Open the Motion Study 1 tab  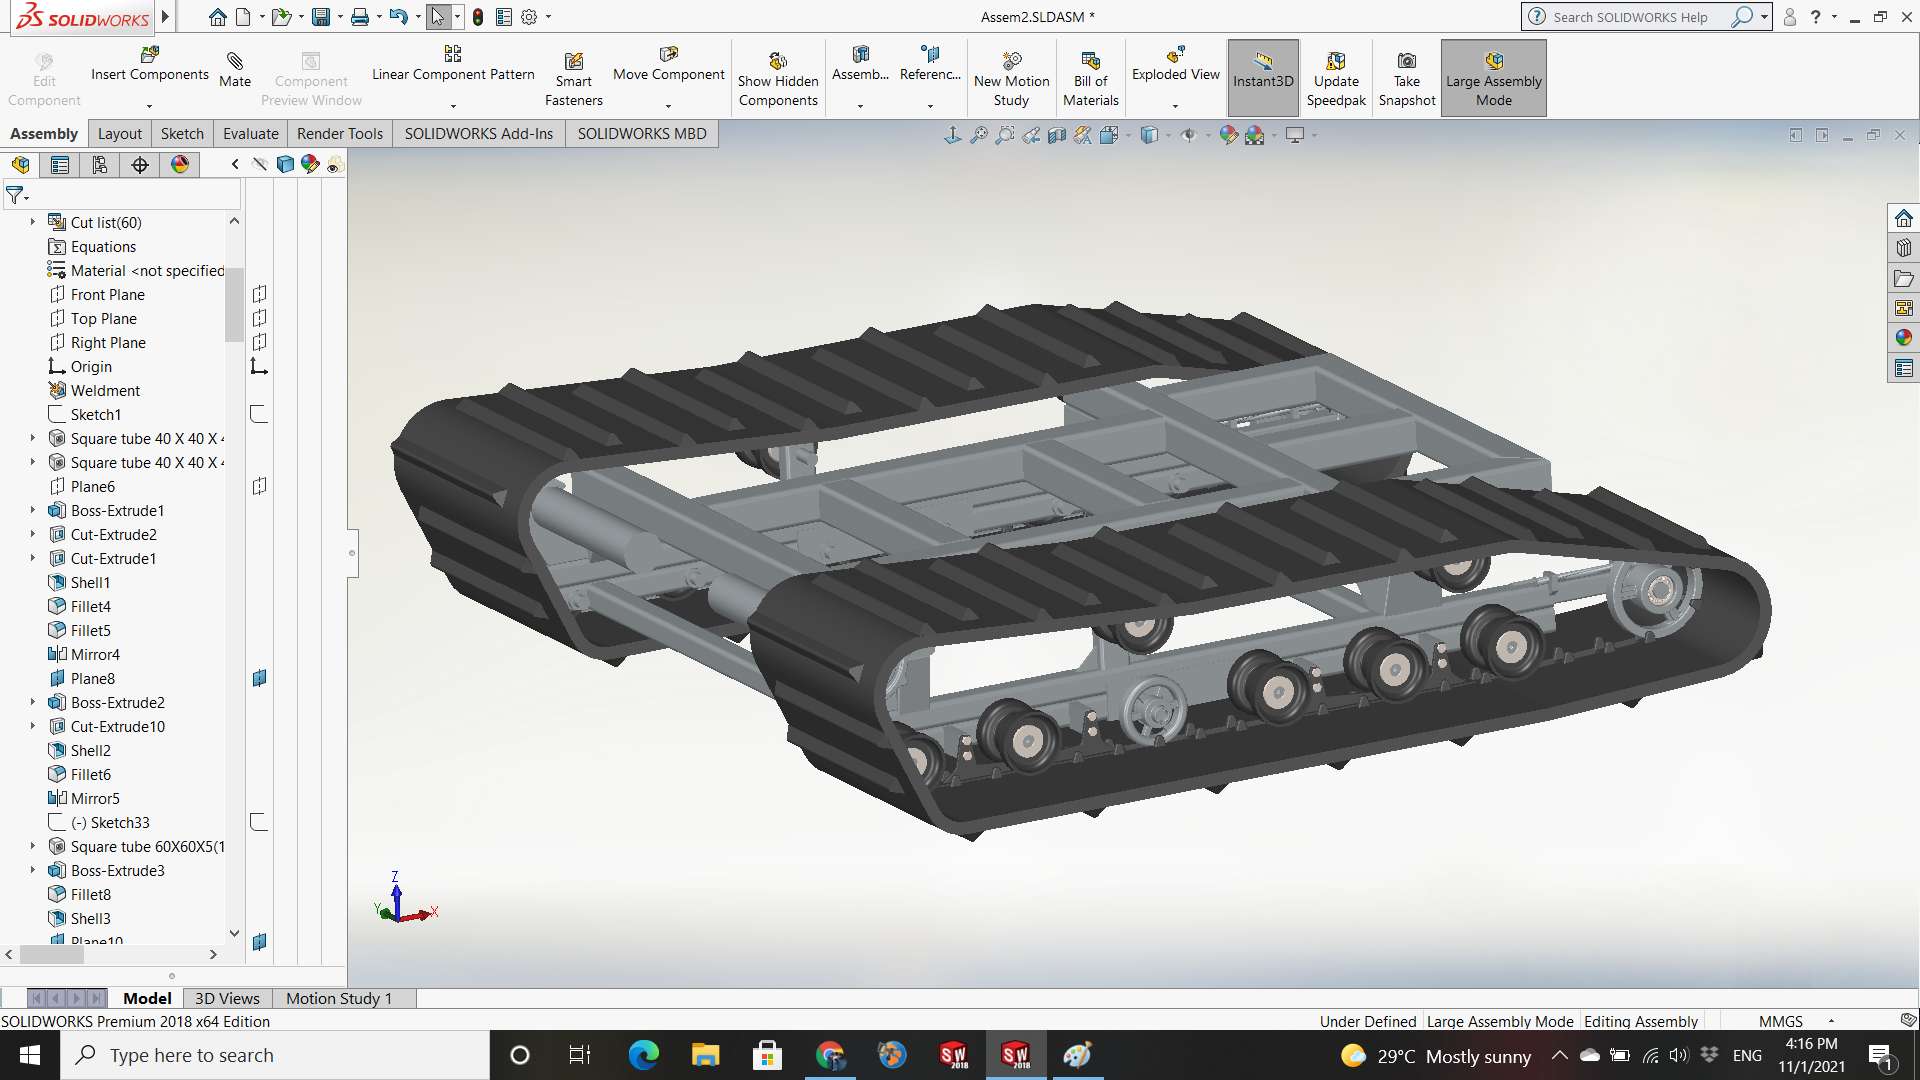click(x=338, y=998)
